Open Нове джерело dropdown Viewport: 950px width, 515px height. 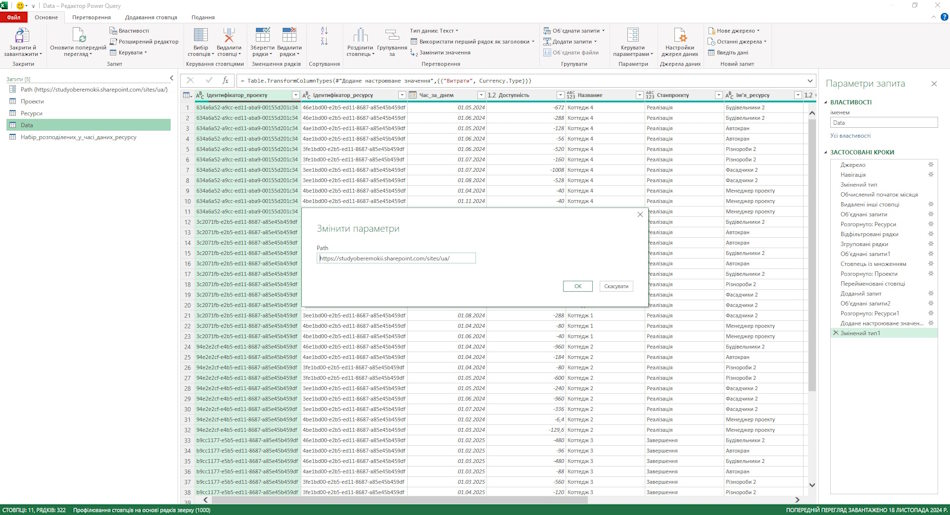pyautogui.click(x=734, y=30)
